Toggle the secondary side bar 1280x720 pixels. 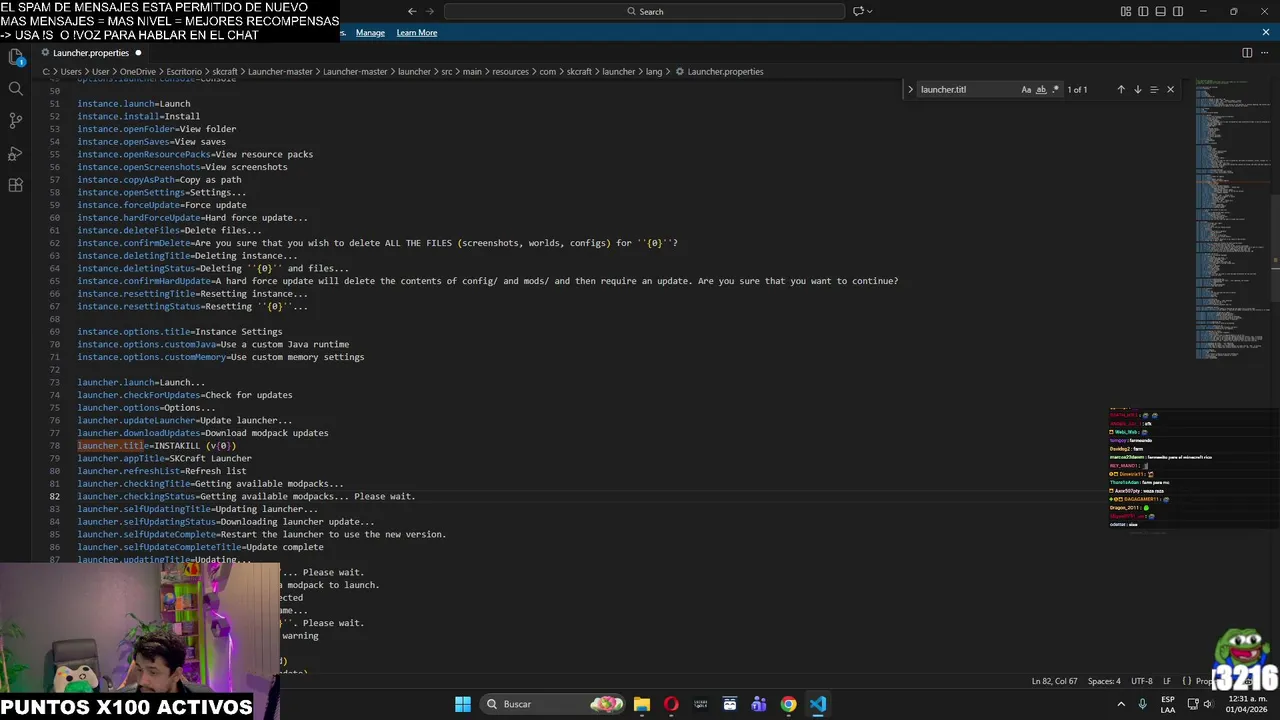click(1178, 11)
